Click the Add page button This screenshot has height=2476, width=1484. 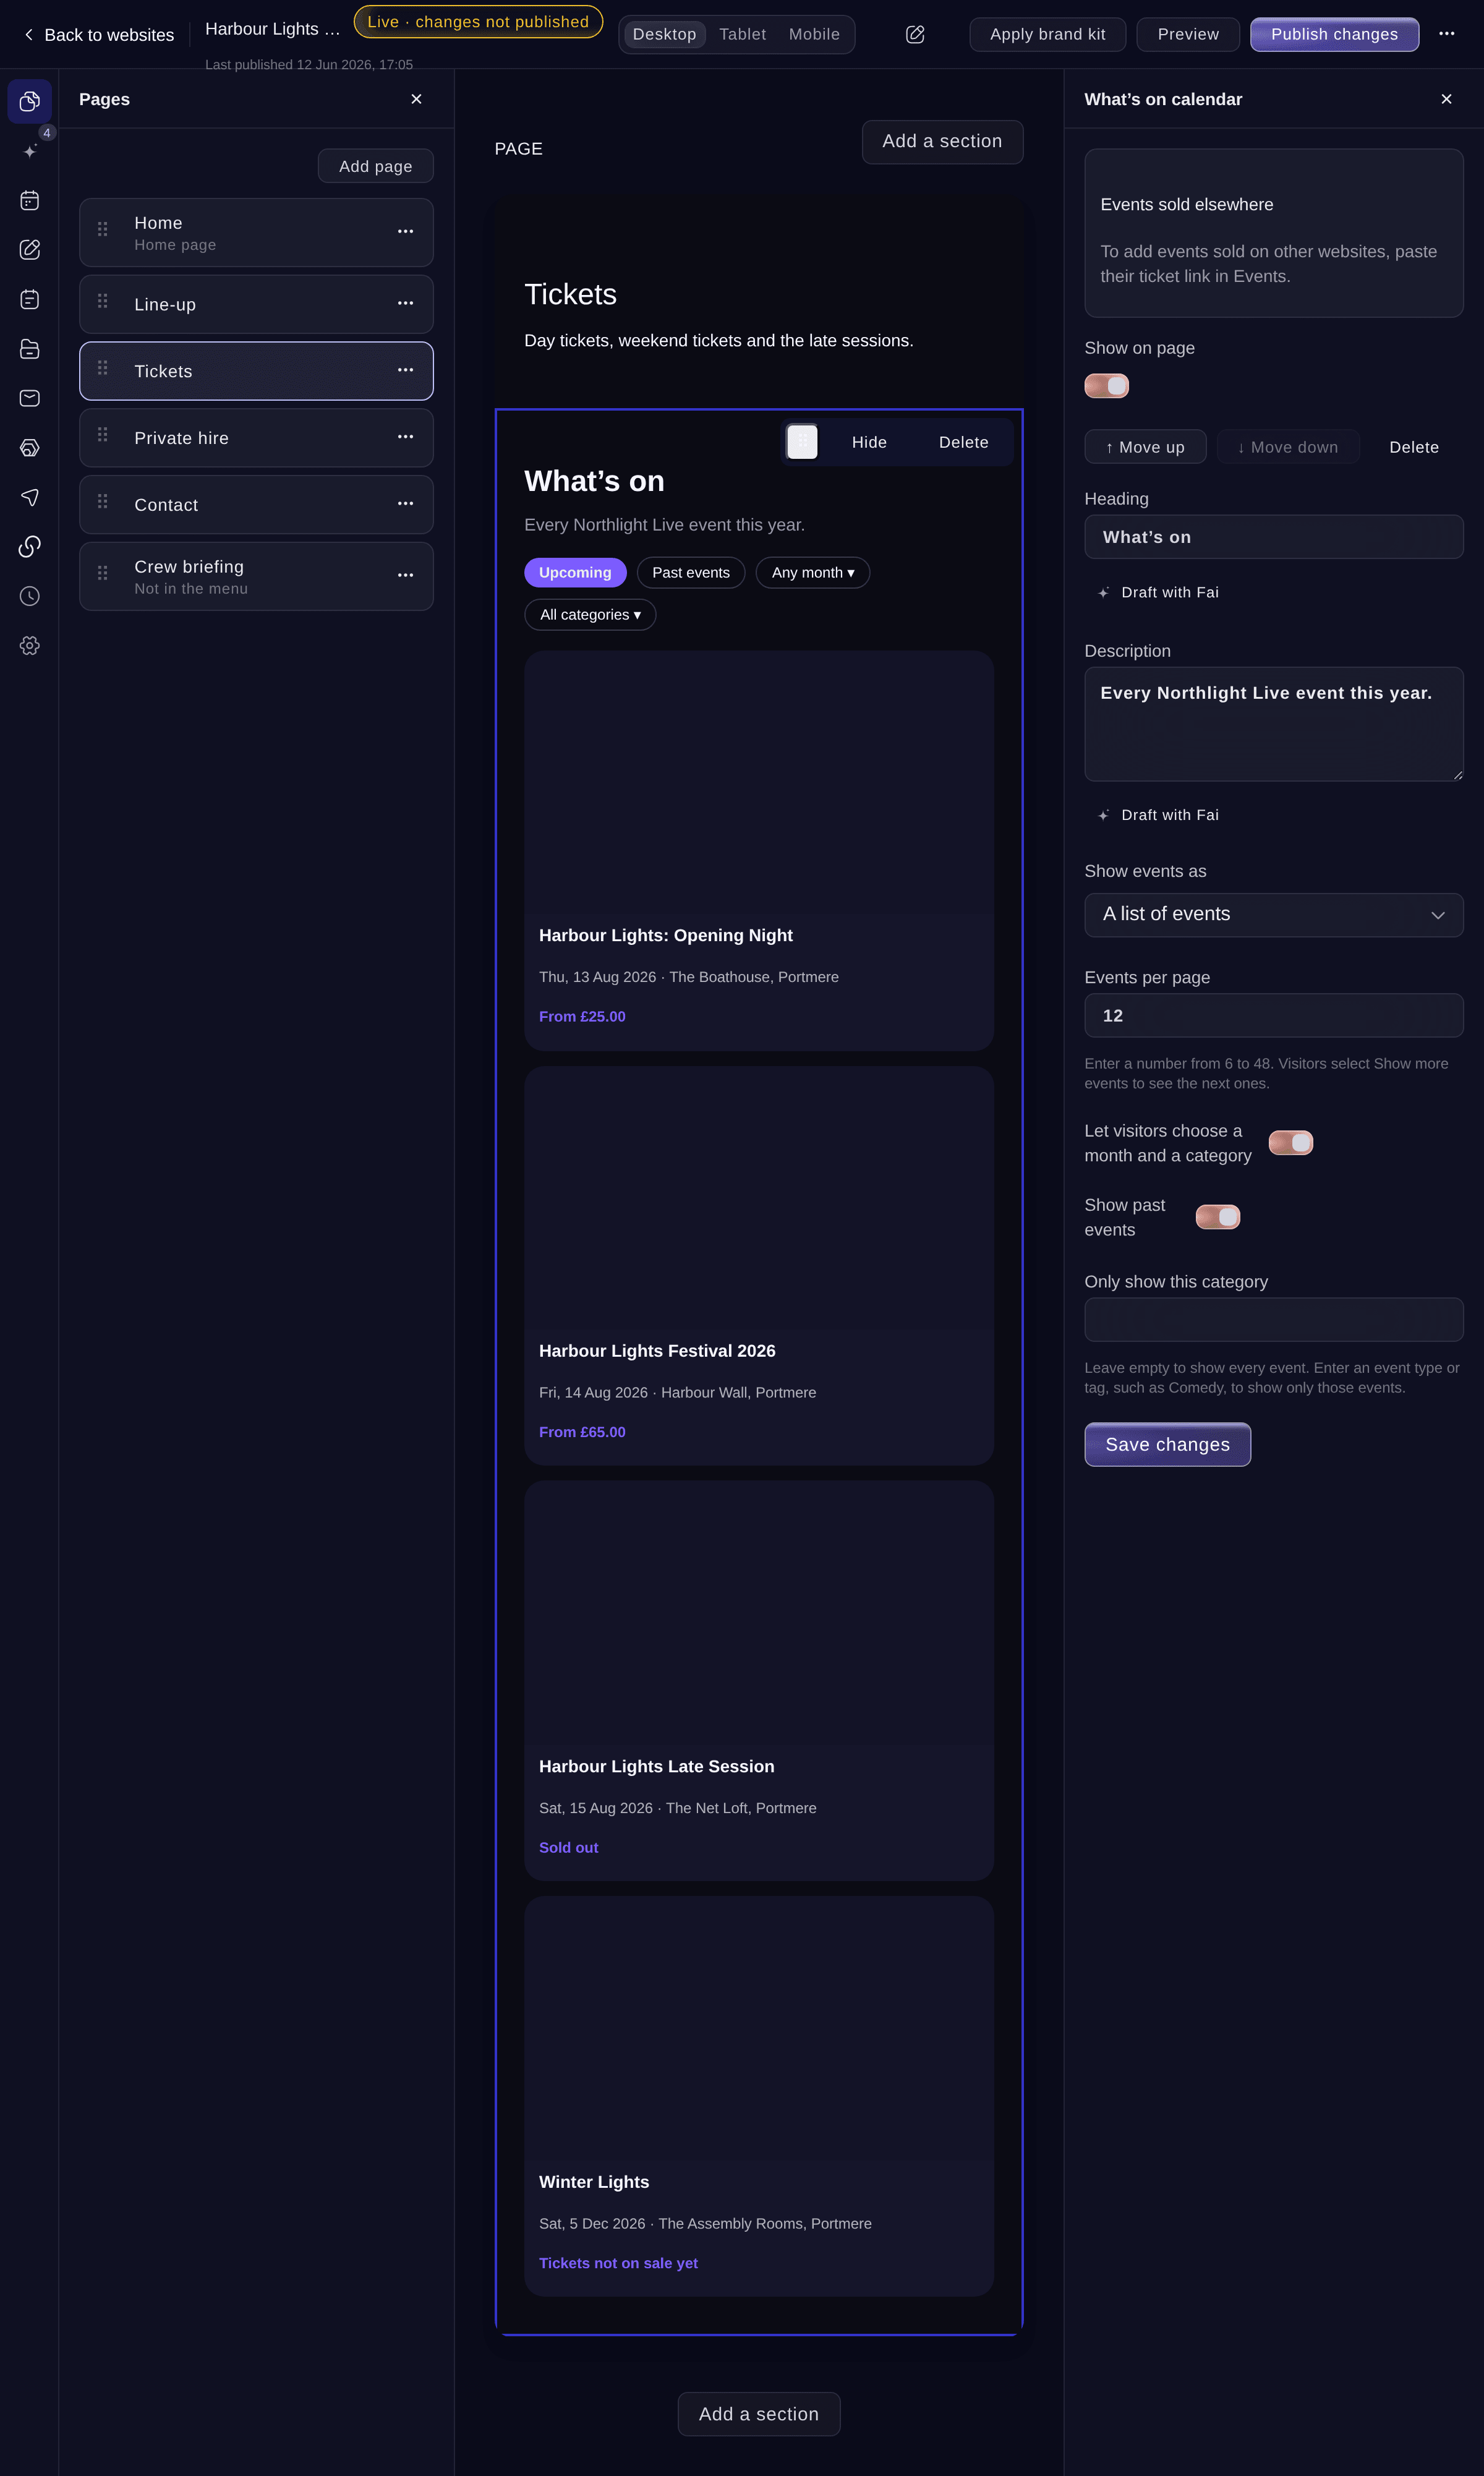click(x=375, y=166)
